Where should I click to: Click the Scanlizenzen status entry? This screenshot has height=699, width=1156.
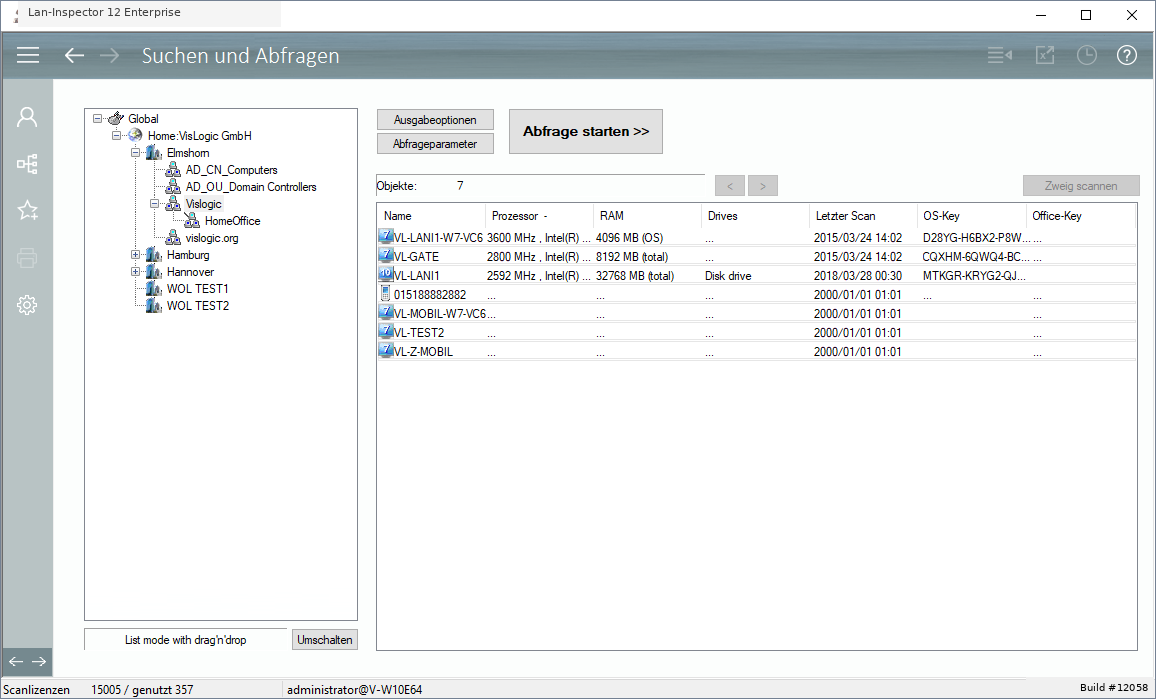37,689
